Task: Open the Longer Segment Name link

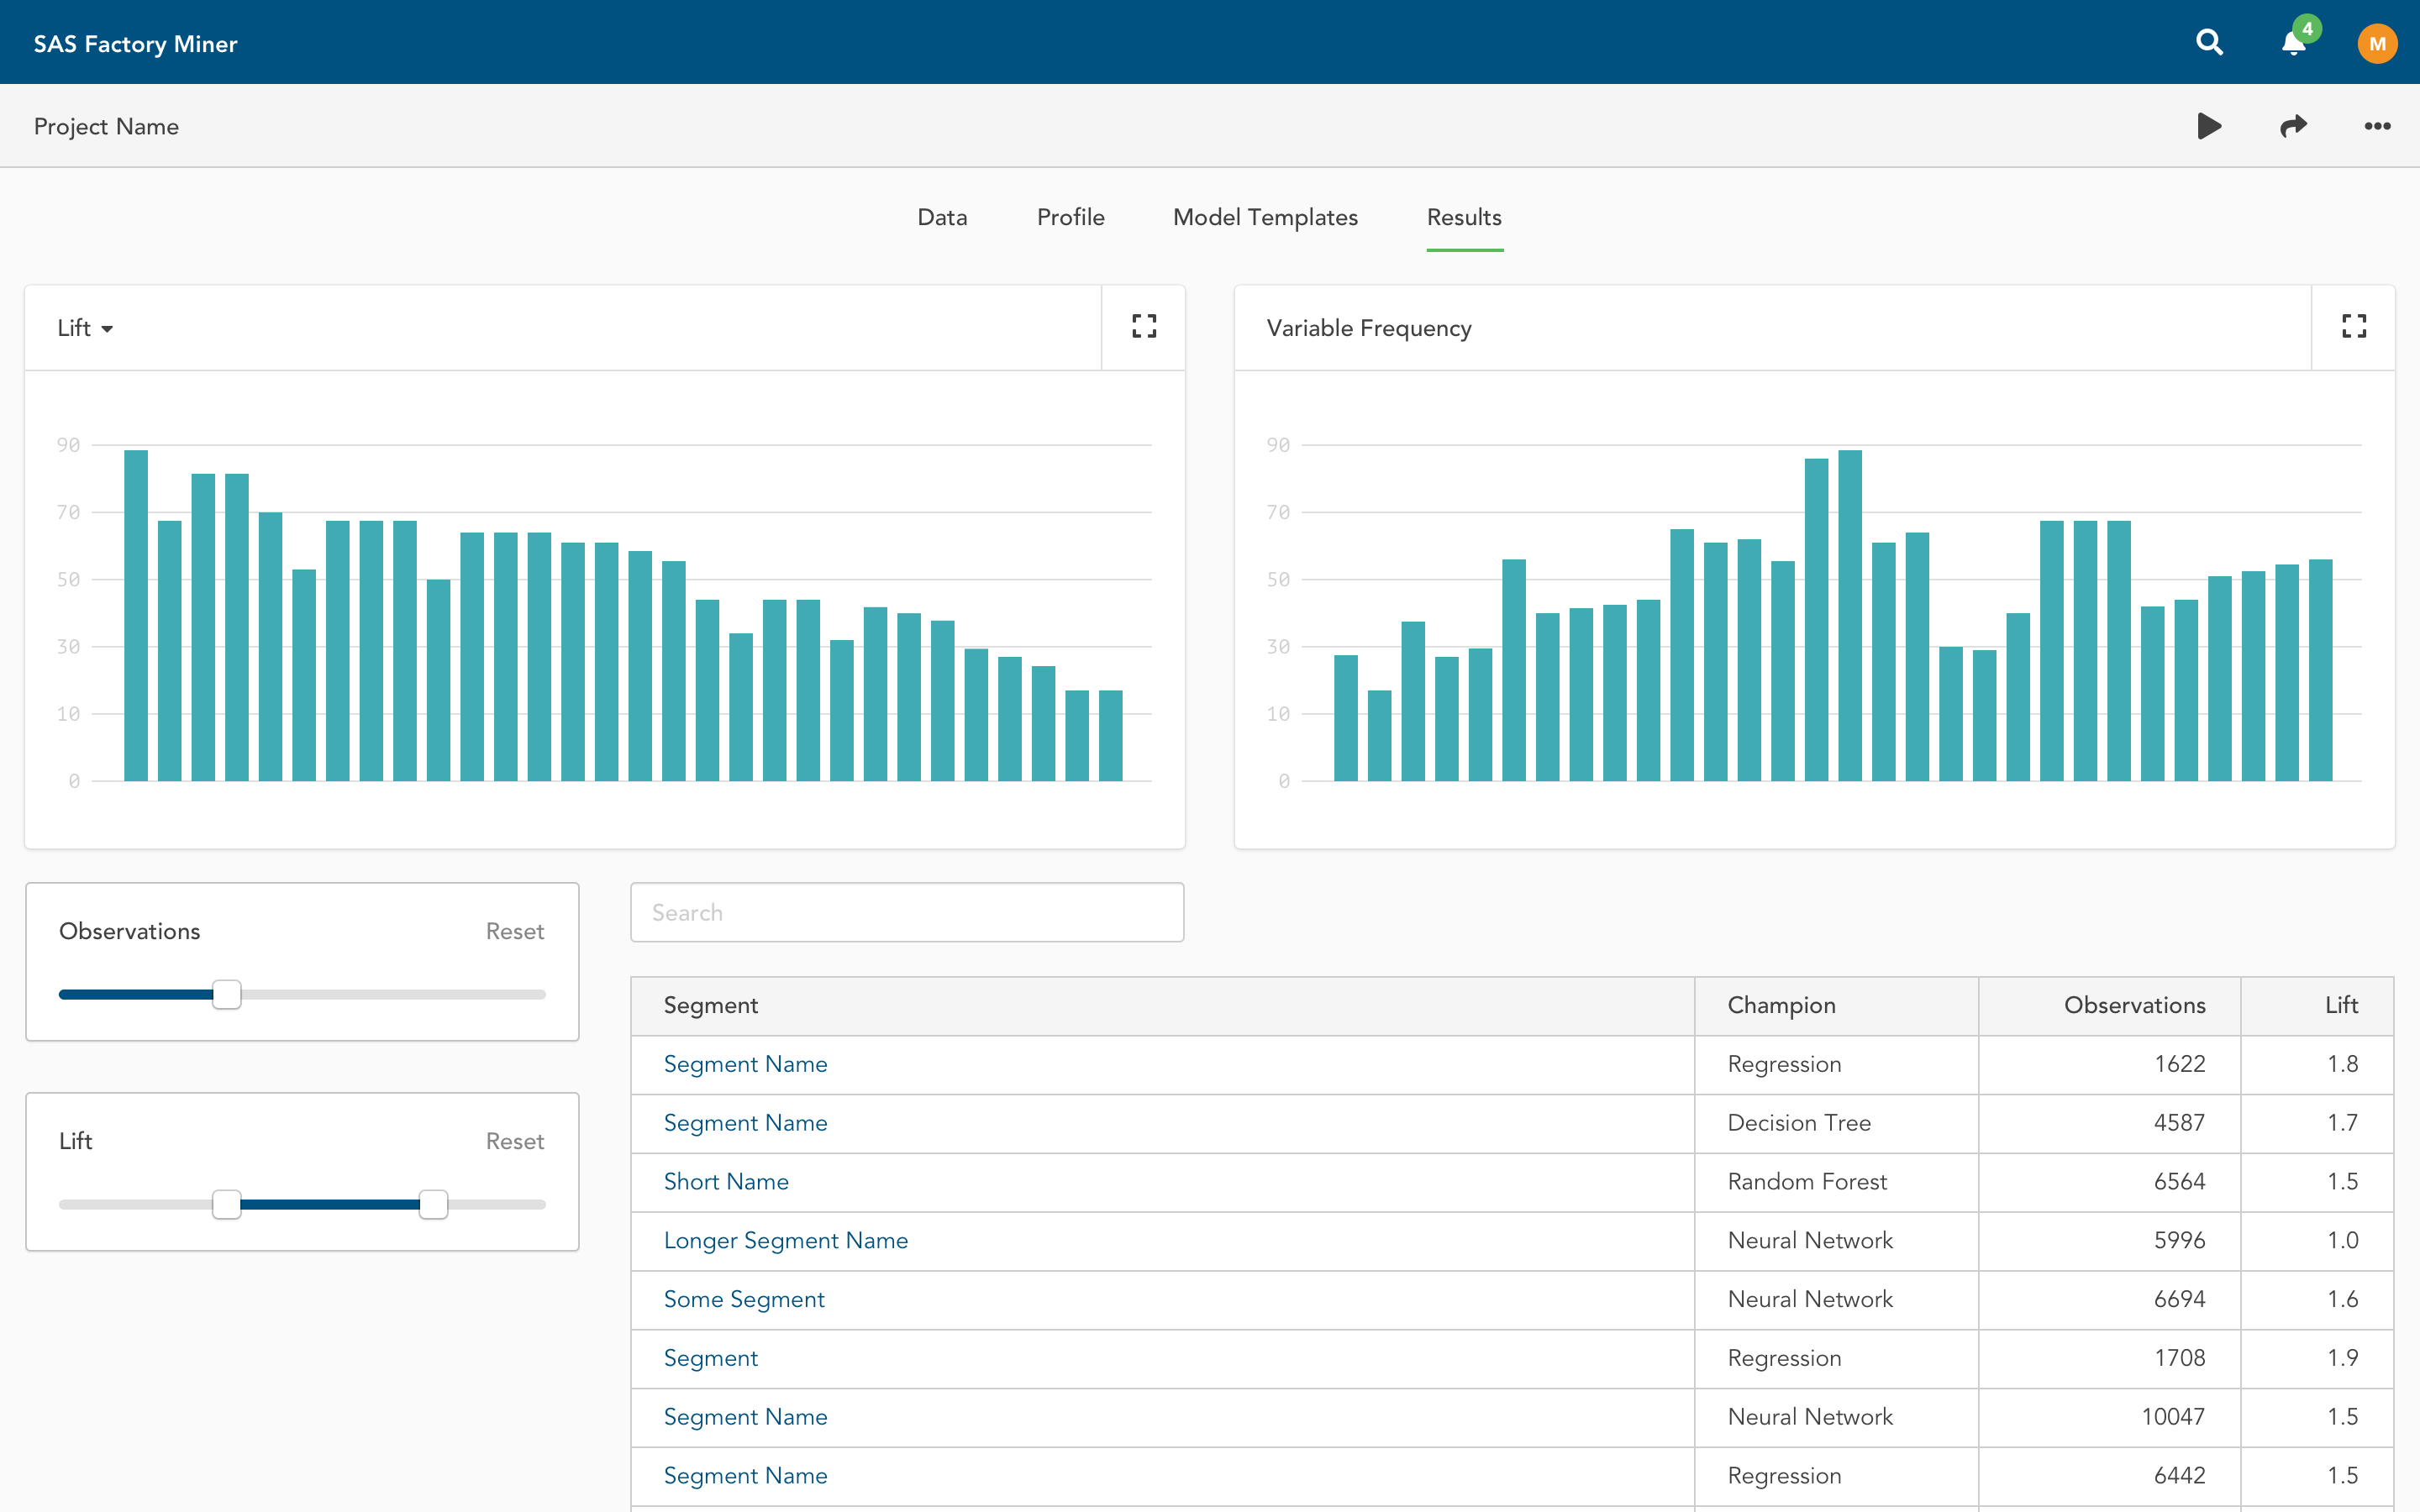Action: (x=786, y=1240)
